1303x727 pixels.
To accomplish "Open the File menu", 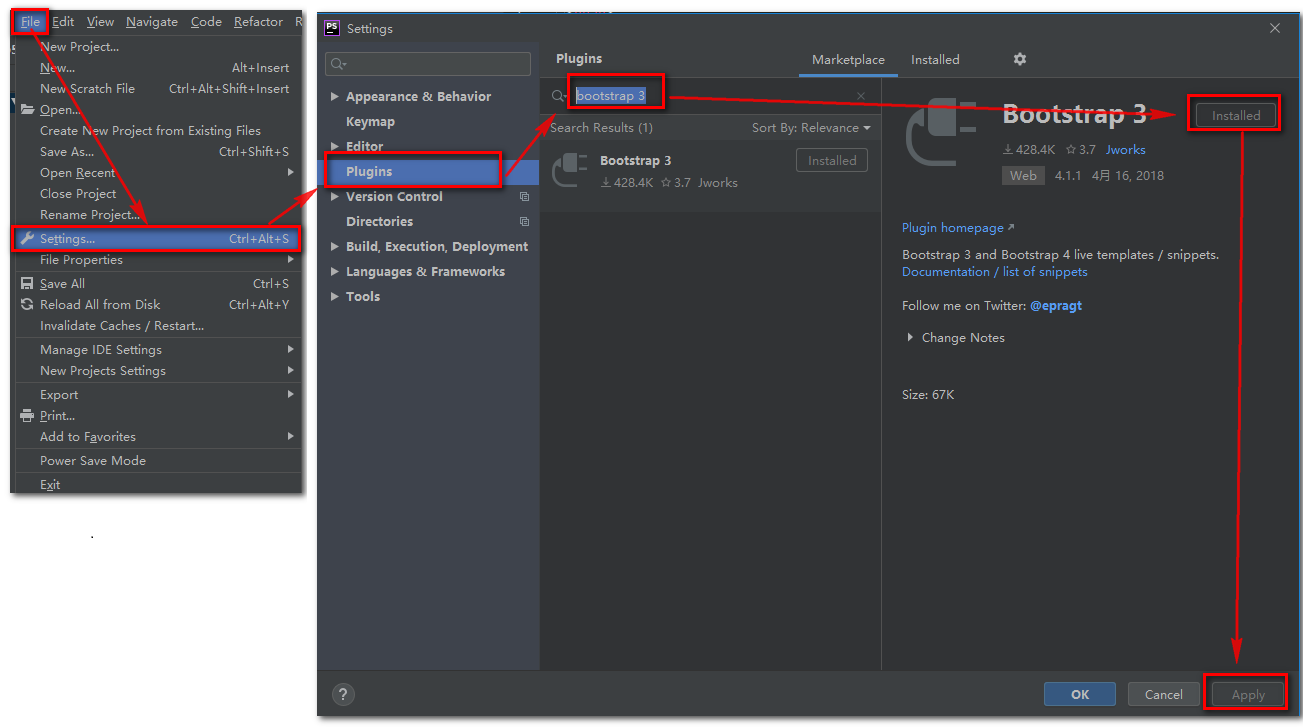I will point(30,21).
